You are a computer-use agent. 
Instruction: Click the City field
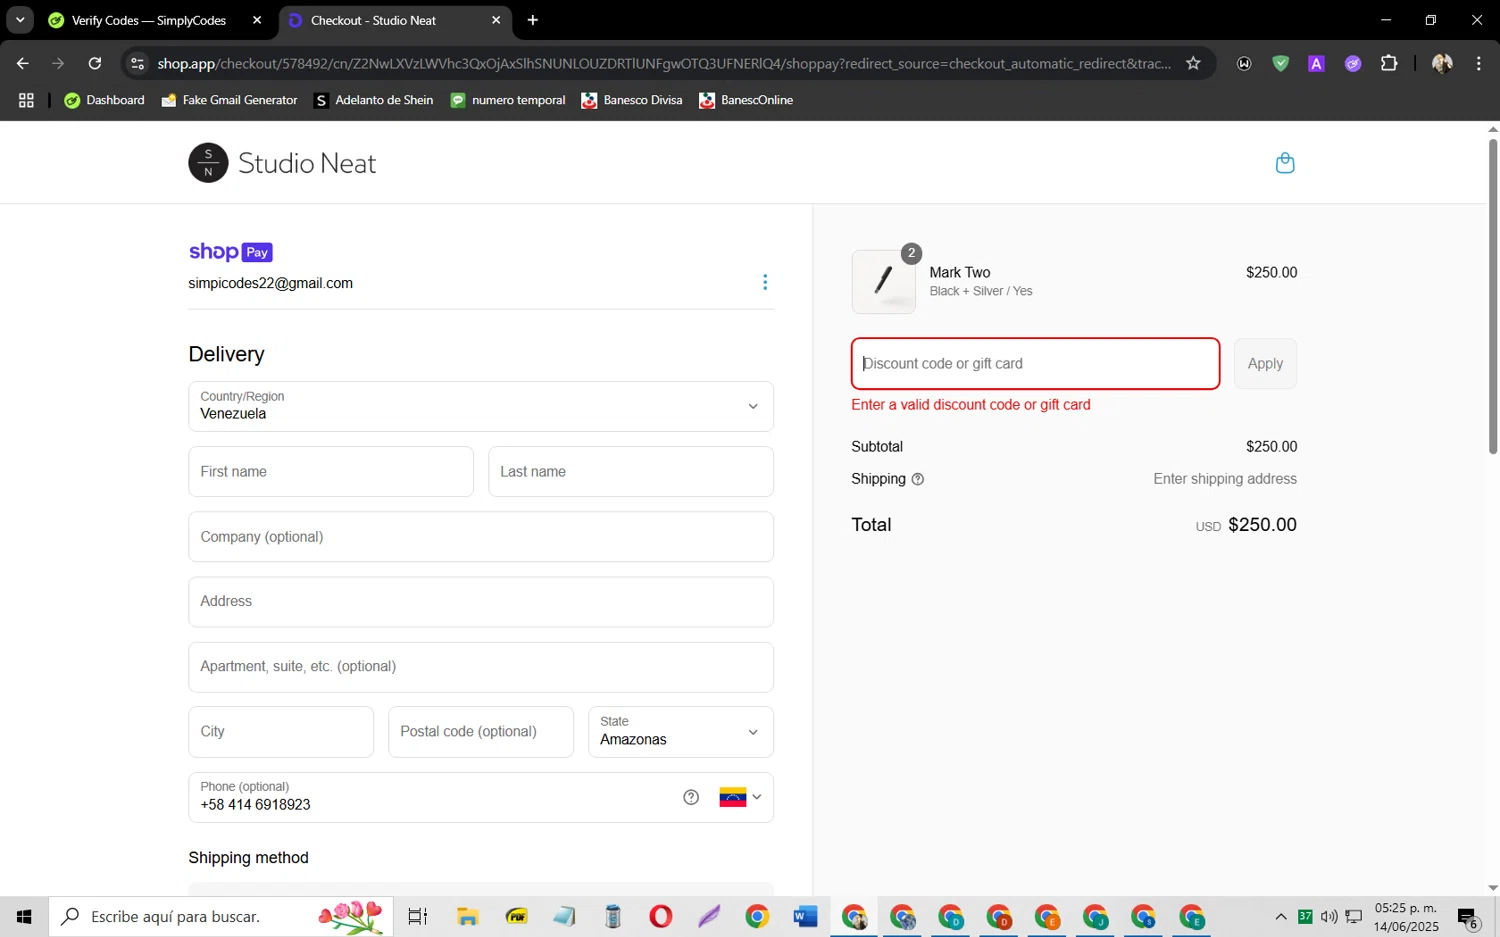click(x=281, y=732)
